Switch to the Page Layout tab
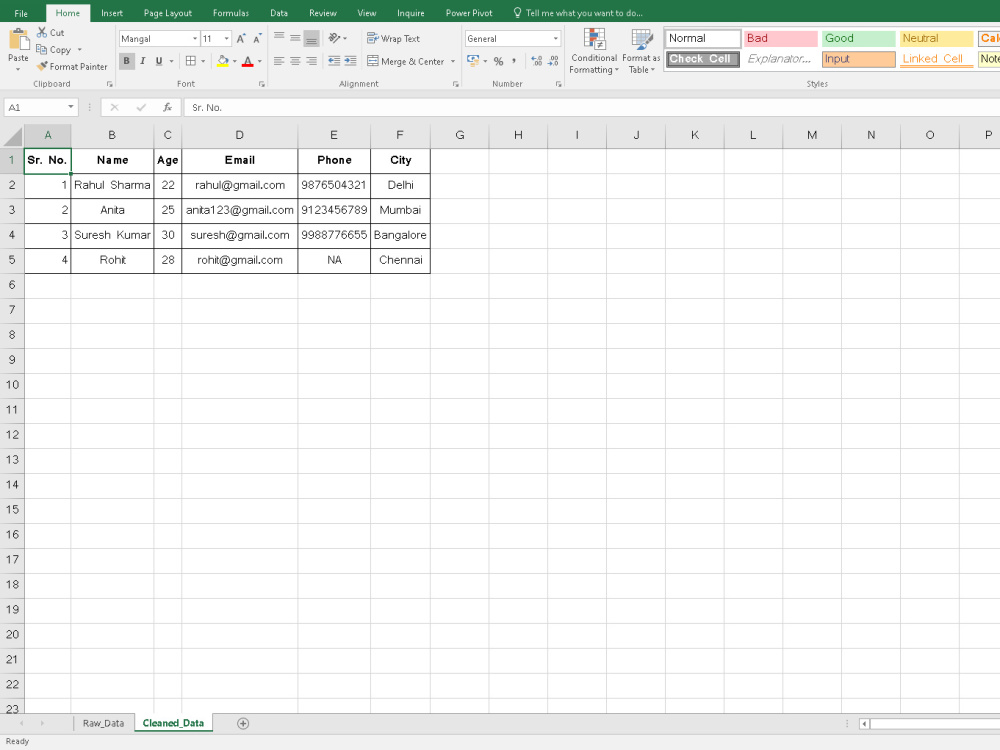Viewport: 1000px width, 750px height. (x=168, y=13)
